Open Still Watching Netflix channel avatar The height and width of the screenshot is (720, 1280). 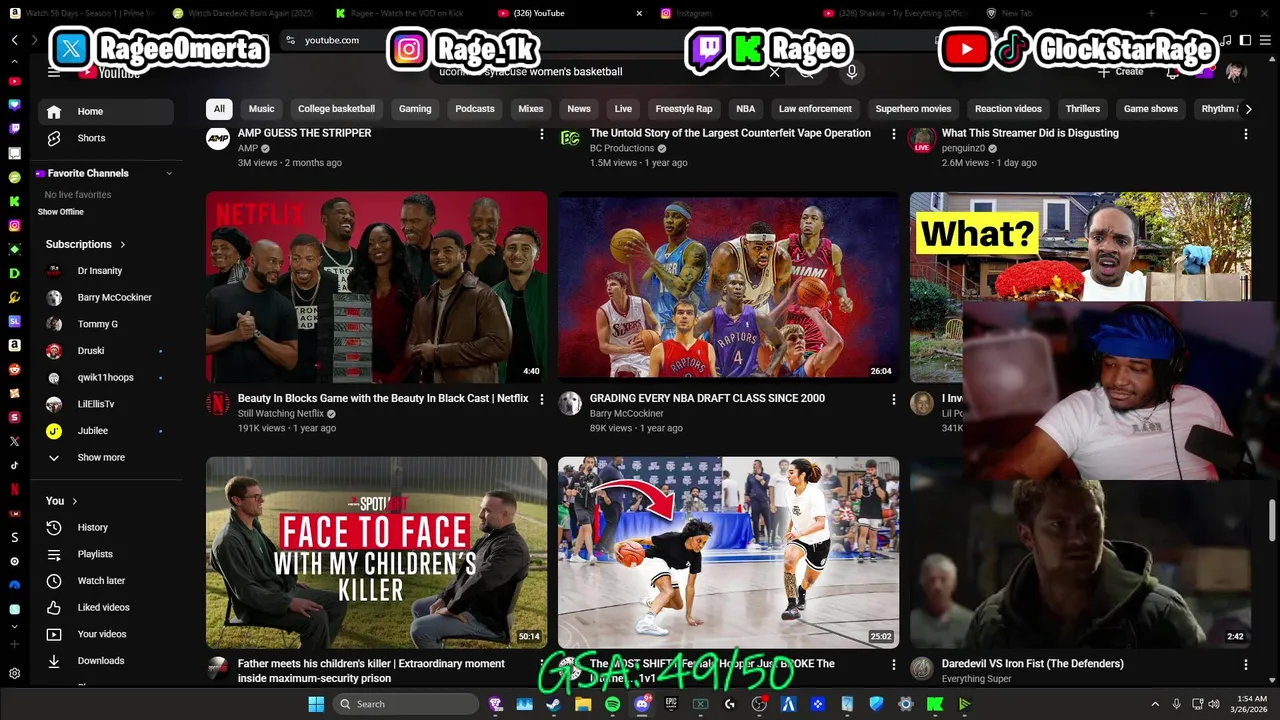(x=218, y=403)
